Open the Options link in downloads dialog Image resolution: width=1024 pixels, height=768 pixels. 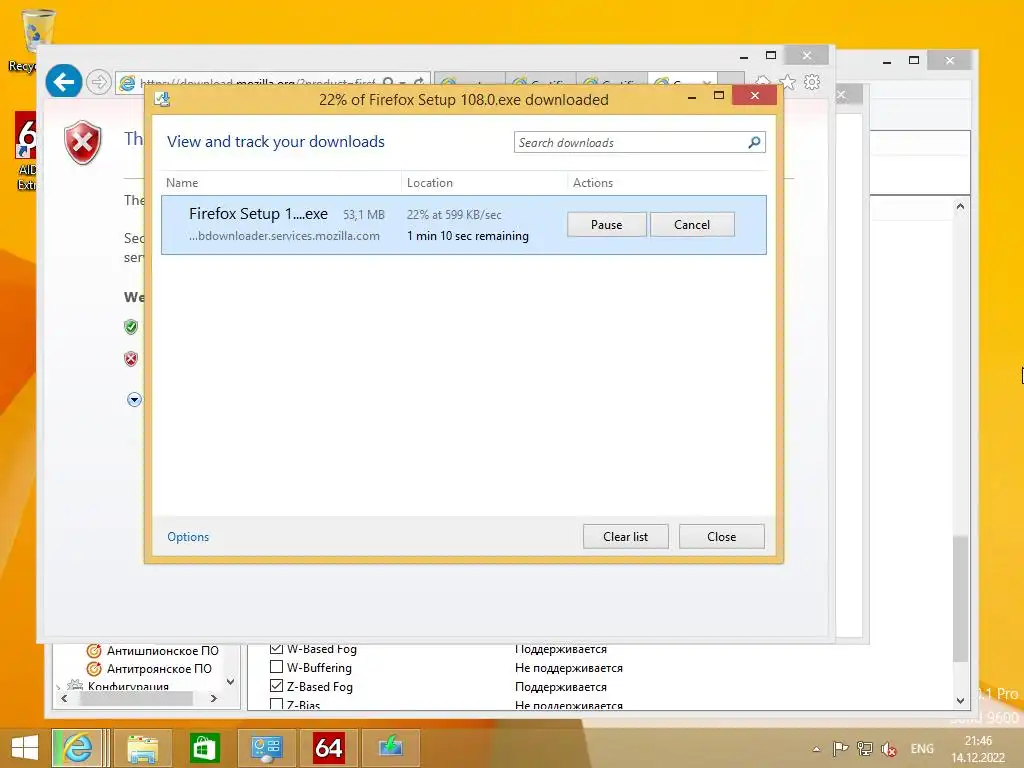tap(188, 537)
